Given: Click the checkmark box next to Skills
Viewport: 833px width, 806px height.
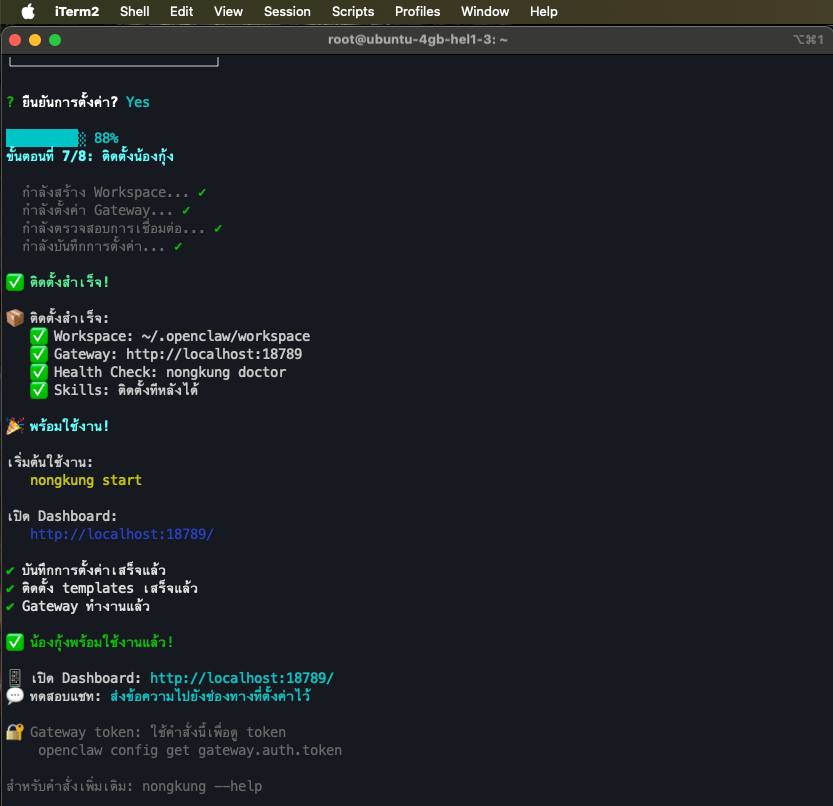Looking at the screenshot, I should [39, 390].
